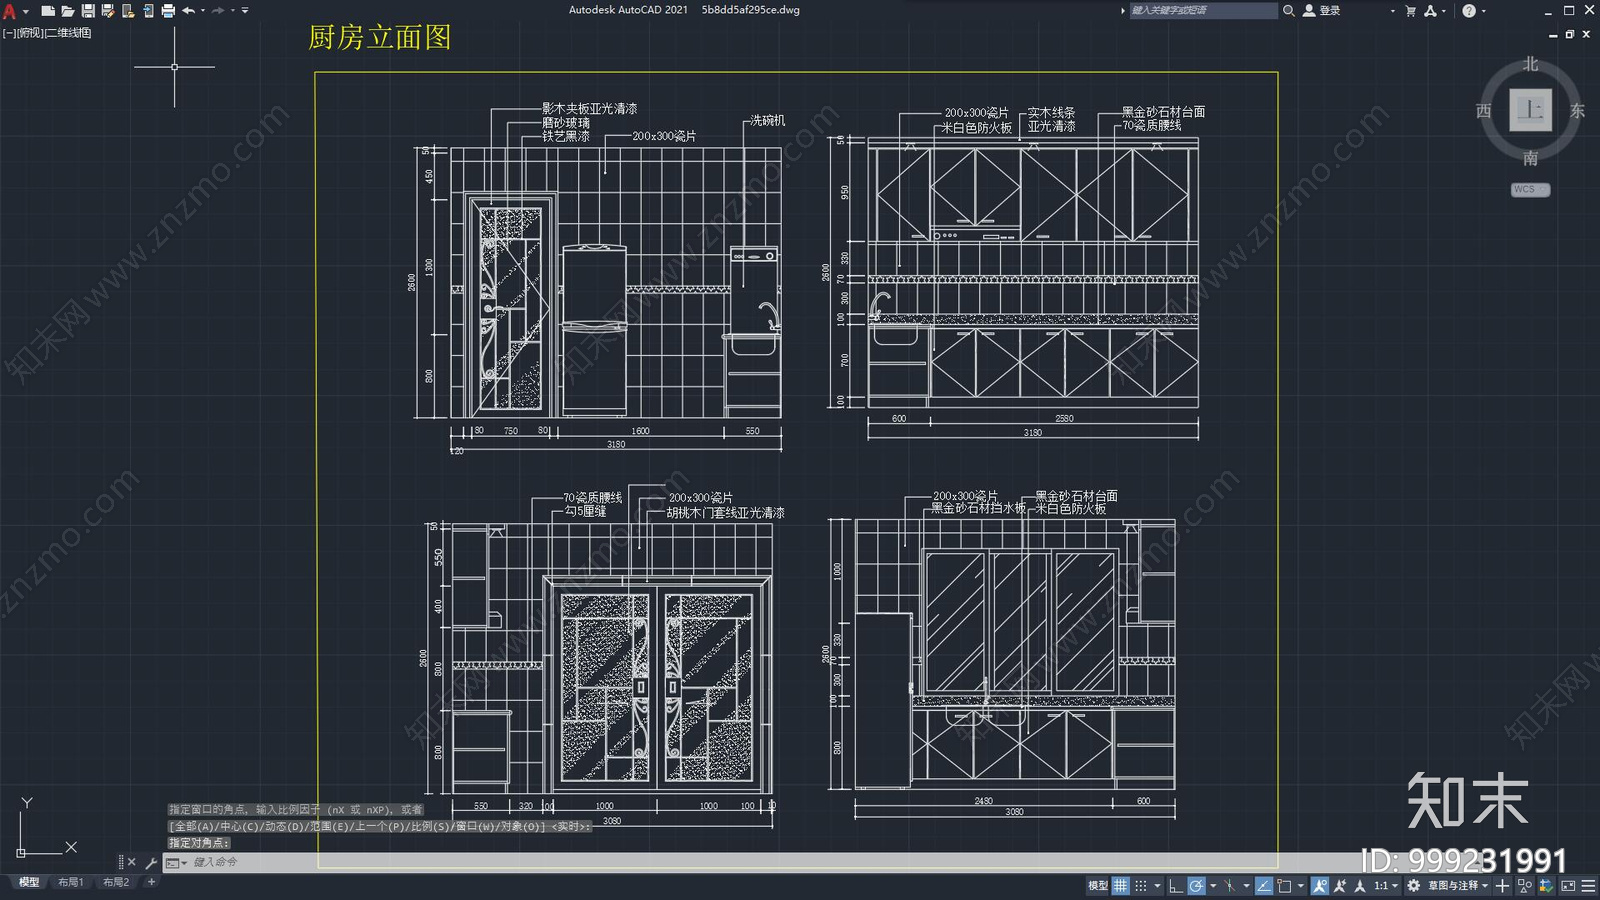Open the 俯视 view controls menu
Viewport: 1600px width, 900px height.
pos(31,33)
